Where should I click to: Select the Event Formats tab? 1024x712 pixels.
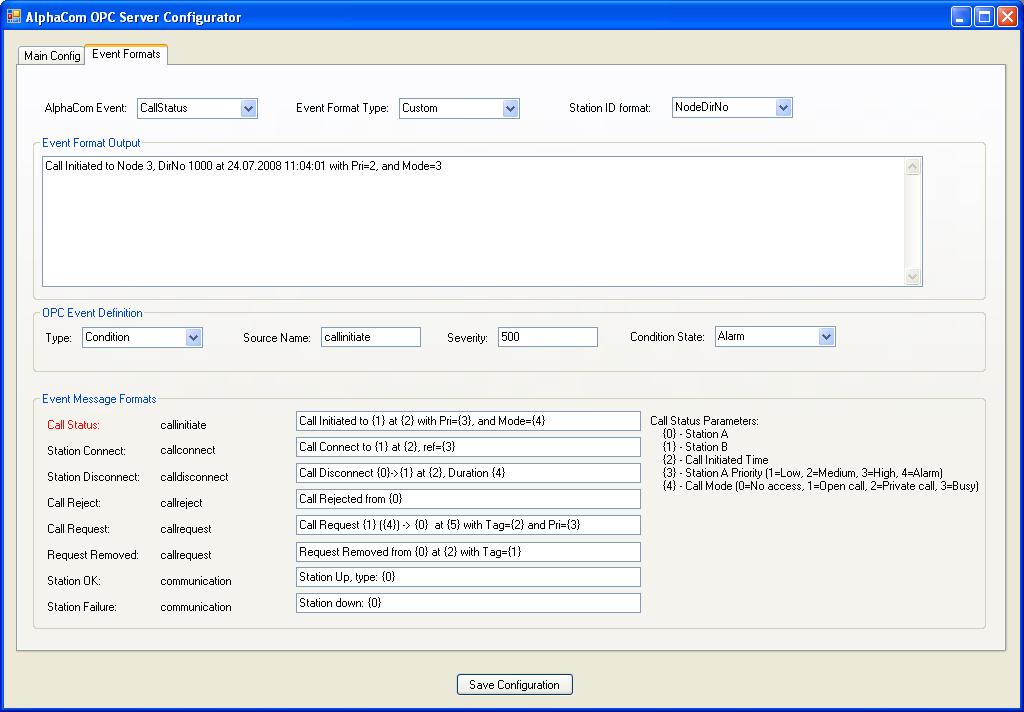[x=126, y=54]
